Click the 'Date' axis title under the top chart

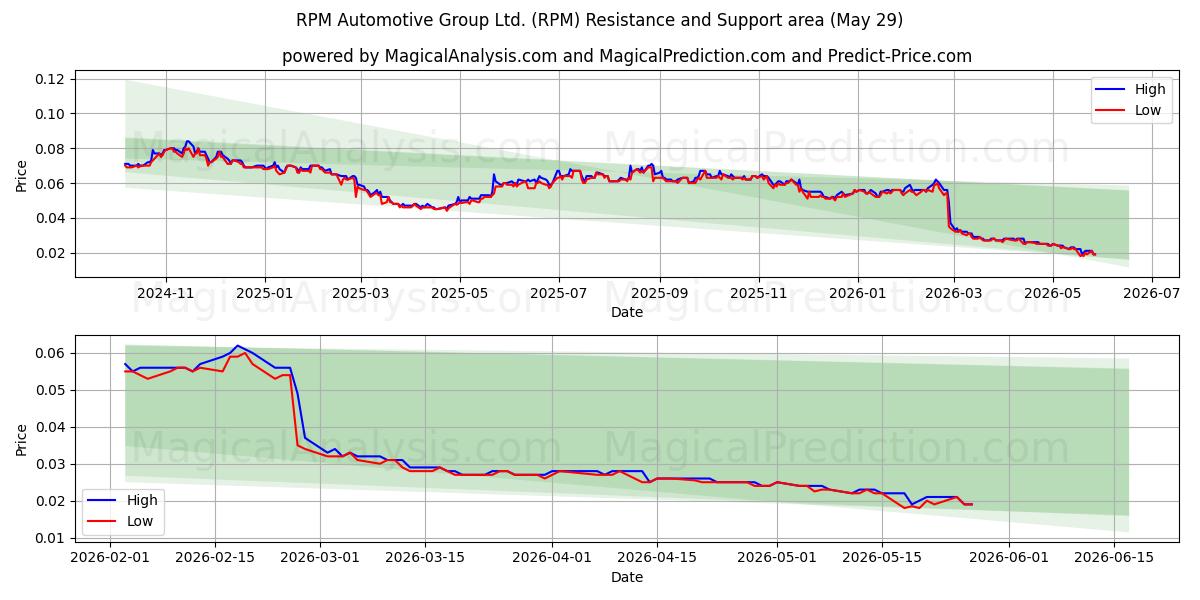click(627, 312)
